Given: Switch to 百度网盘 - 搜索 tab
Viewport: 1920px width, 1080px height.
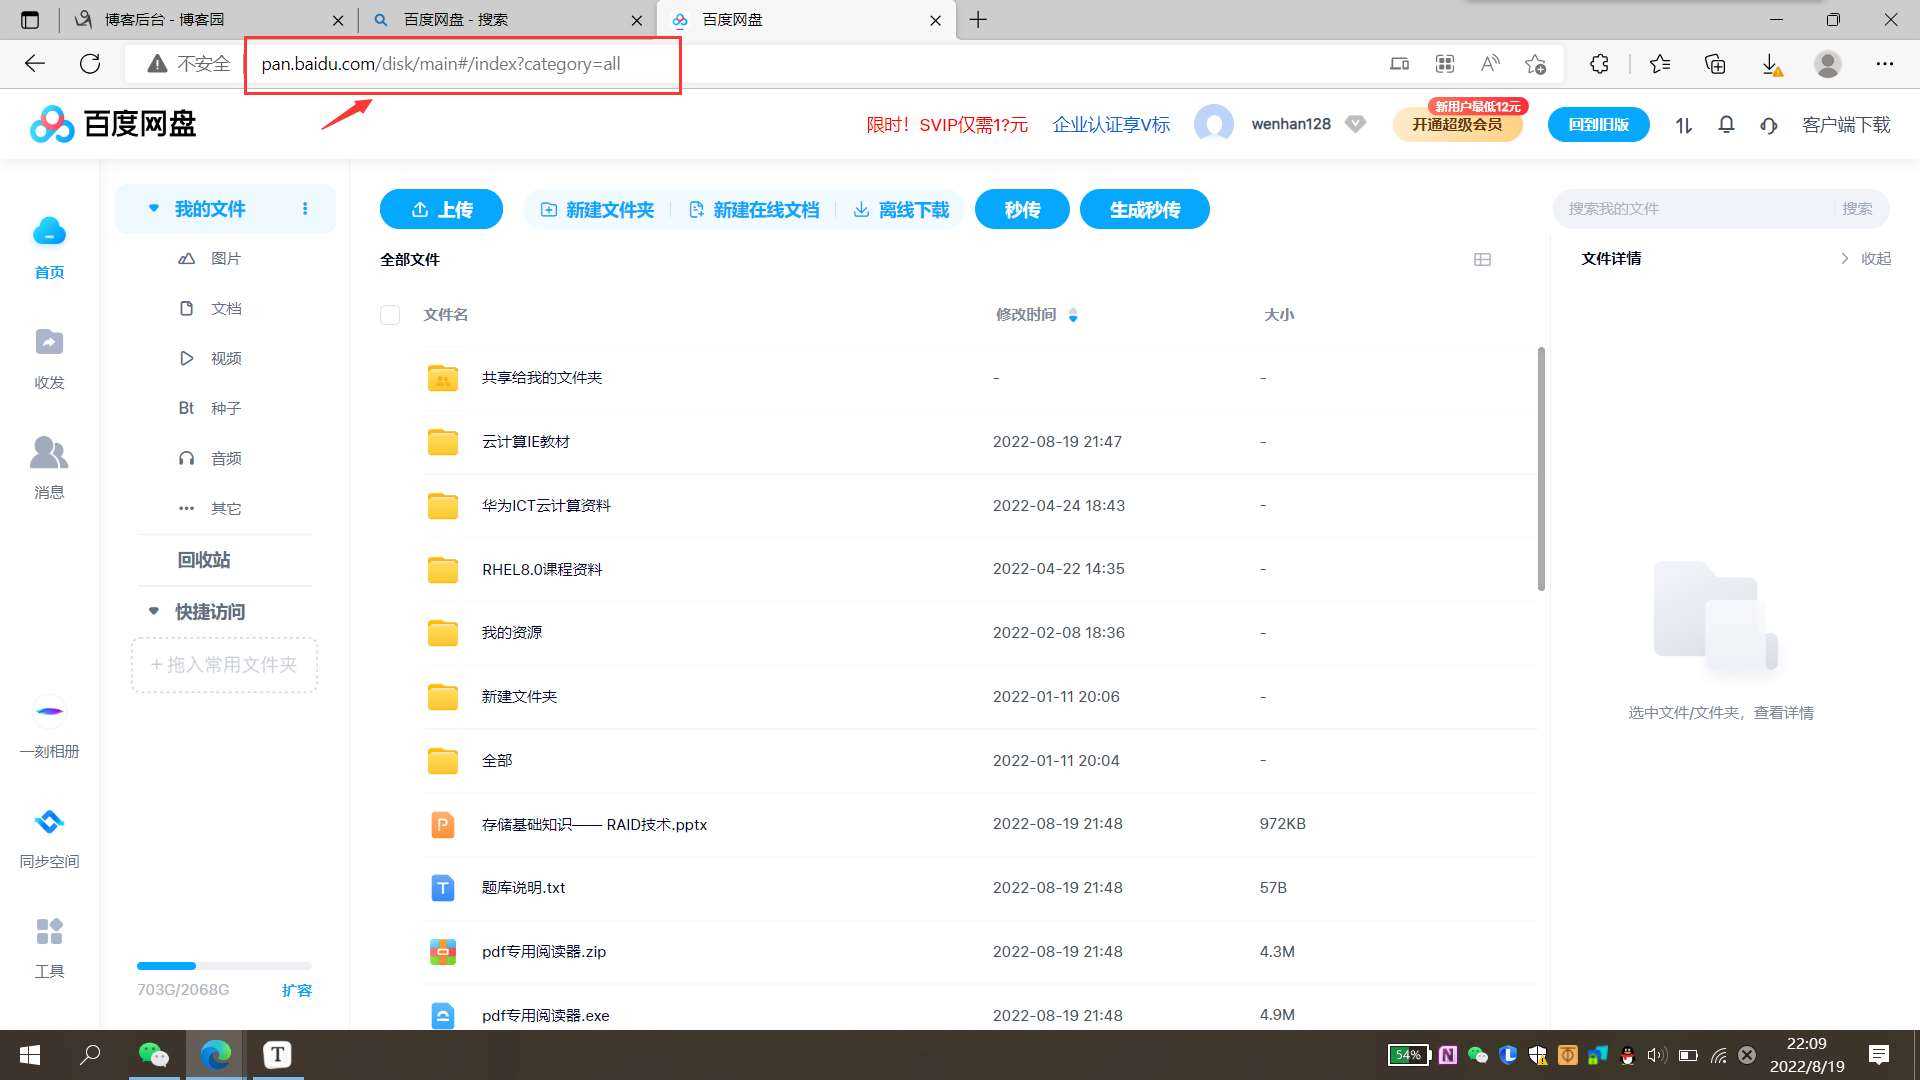Looking at the screenshot, I should pos(507,20).
